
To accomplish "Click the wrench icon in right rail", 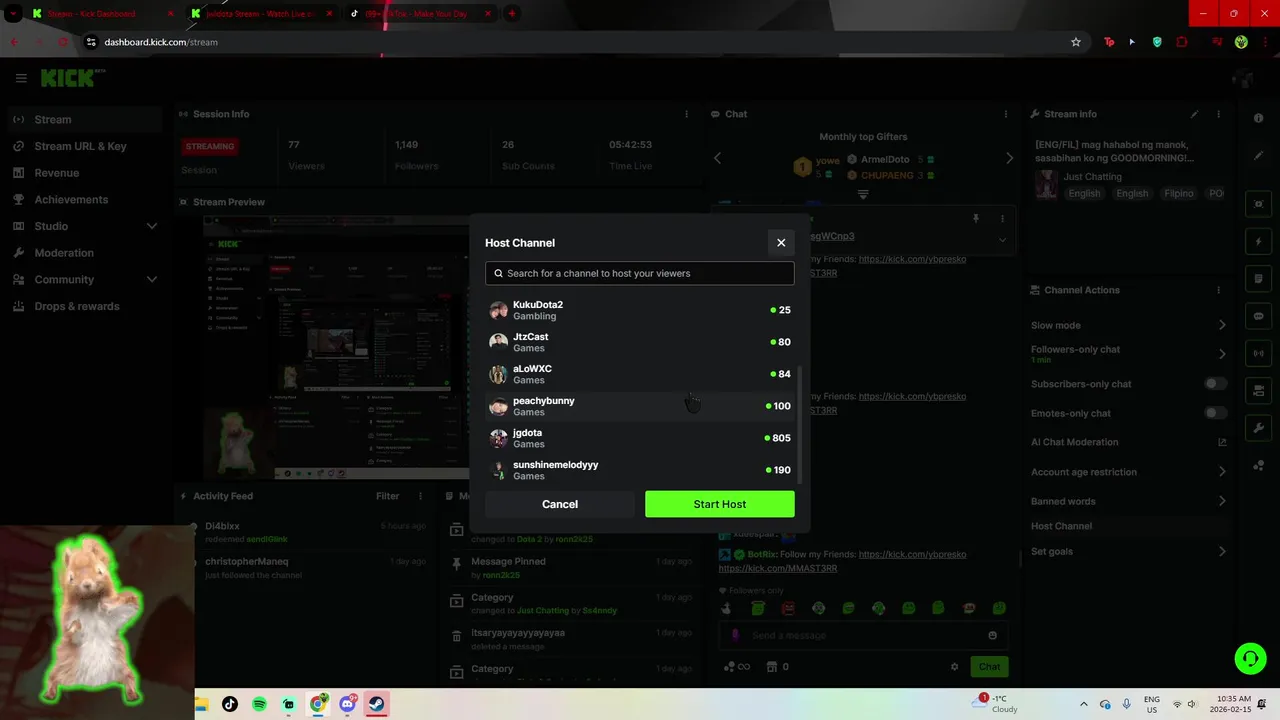I will tap(1258, 428).
